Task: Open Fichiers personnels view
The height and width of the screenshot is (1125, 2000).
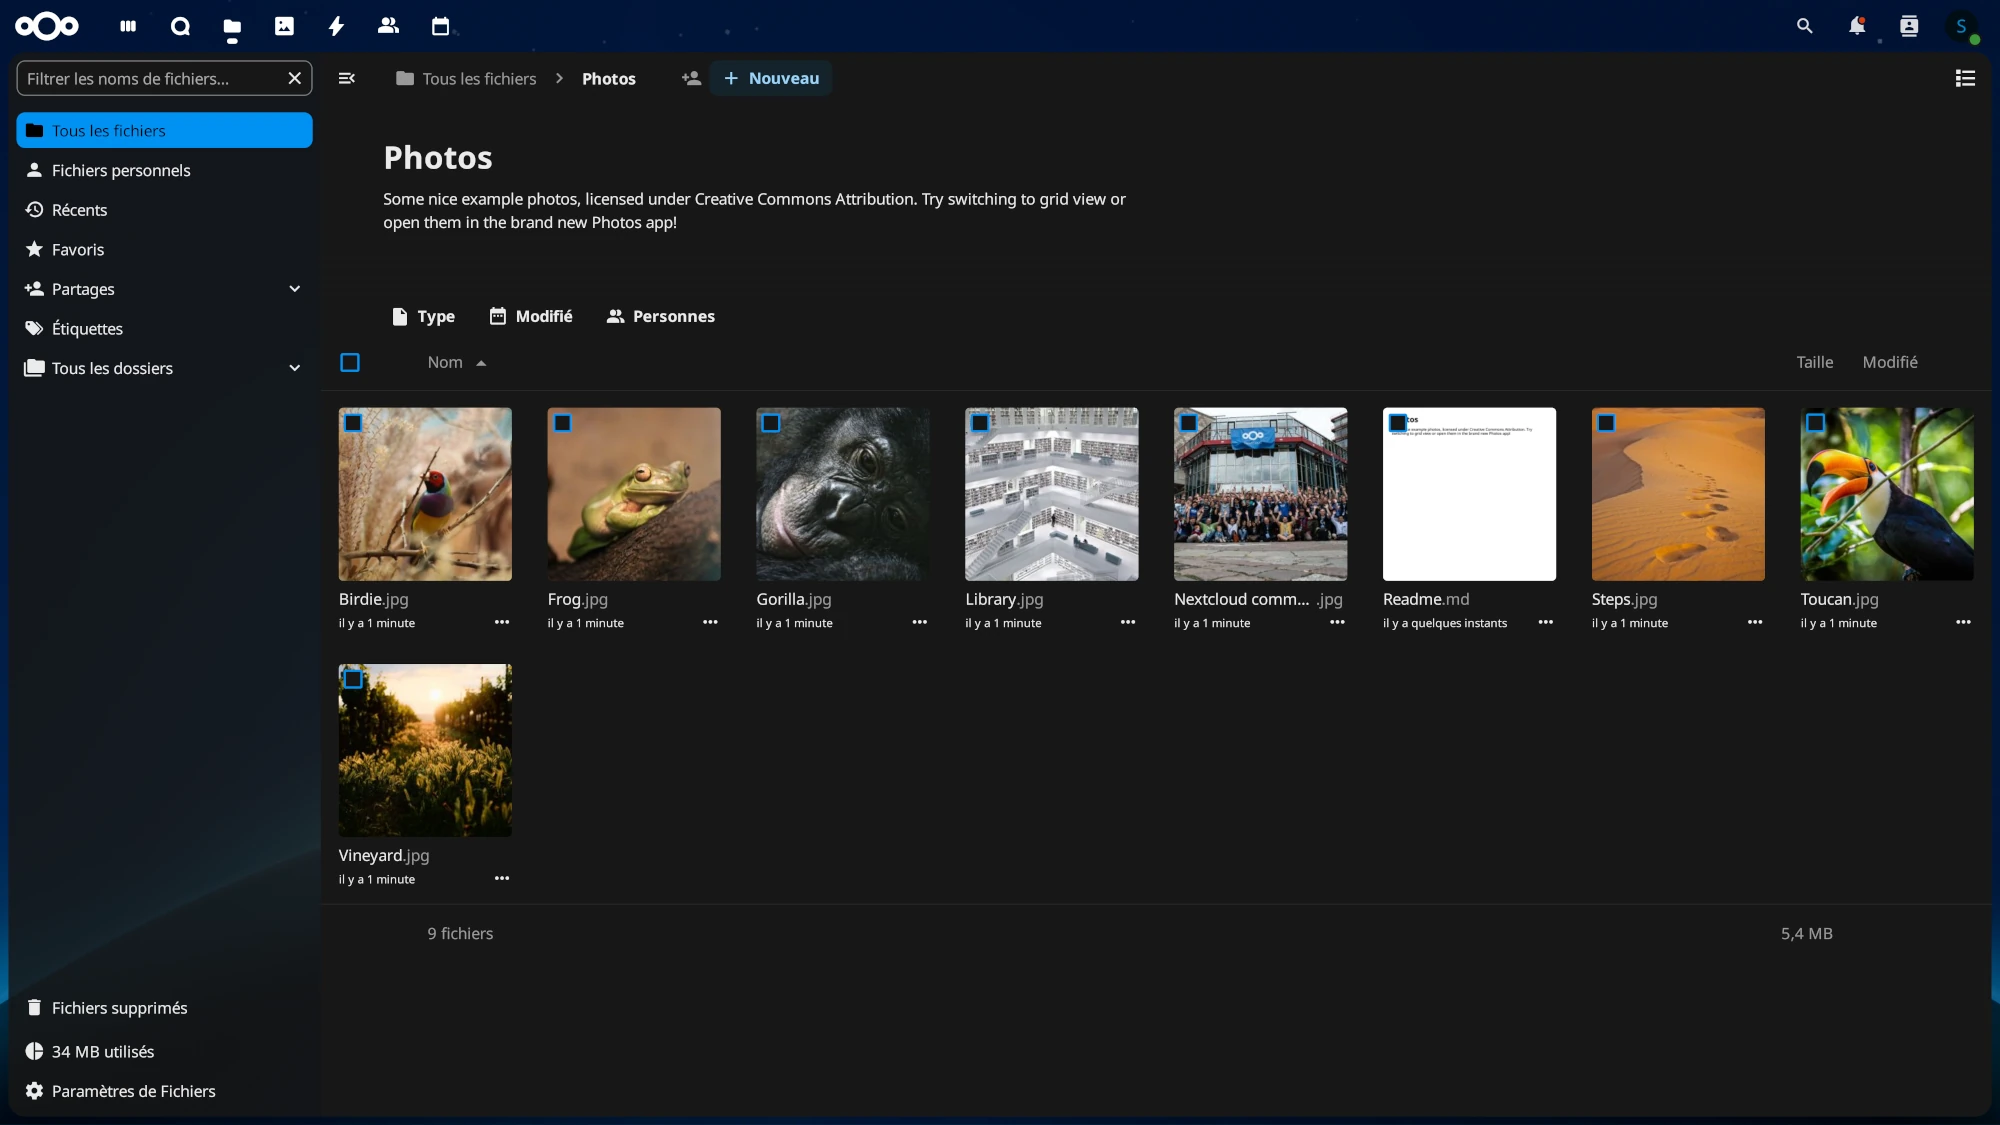Action: [164, 170]
